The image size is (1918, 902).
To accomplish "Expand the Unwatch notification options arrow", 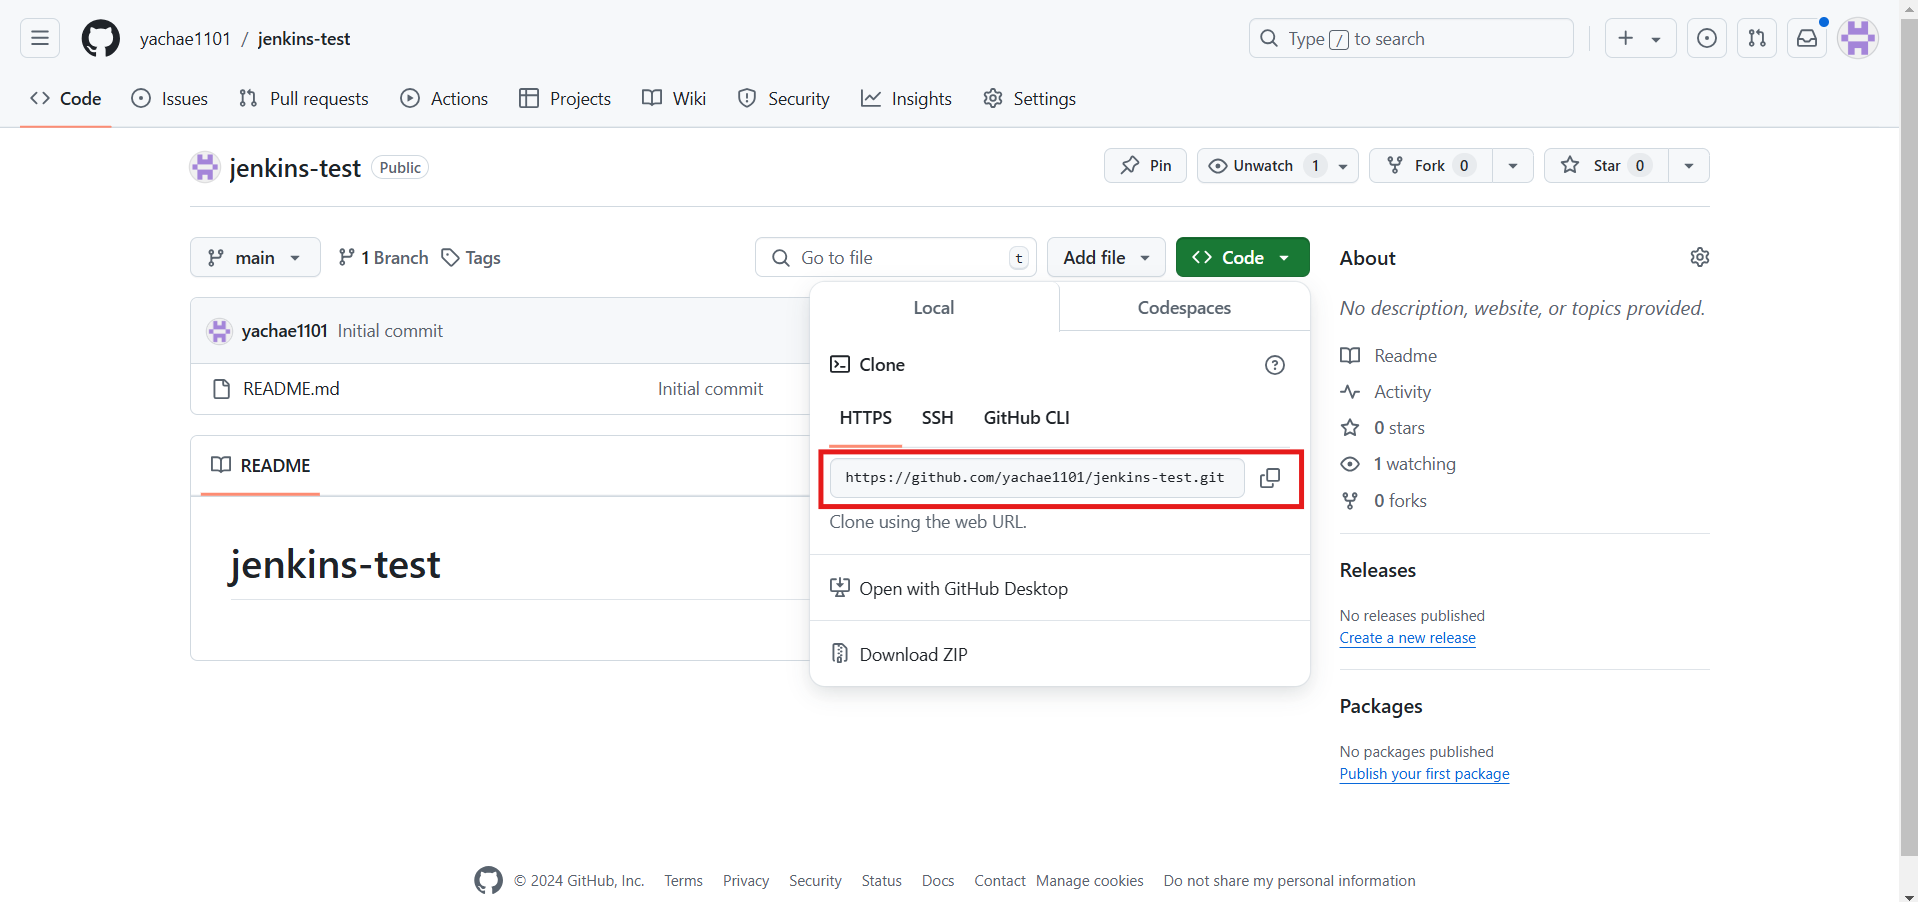I will coord(1344,166).
